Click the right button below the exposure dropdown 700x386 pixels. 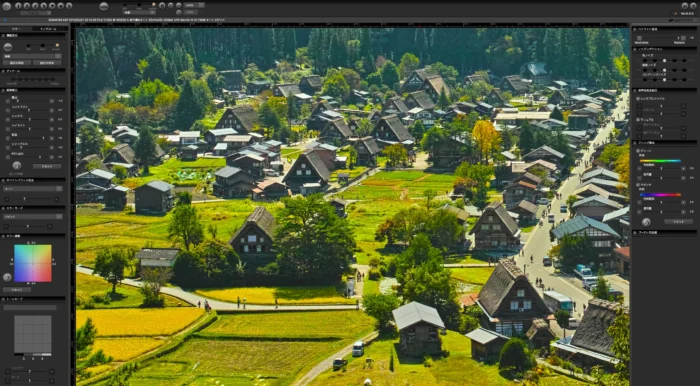point(47,63)
